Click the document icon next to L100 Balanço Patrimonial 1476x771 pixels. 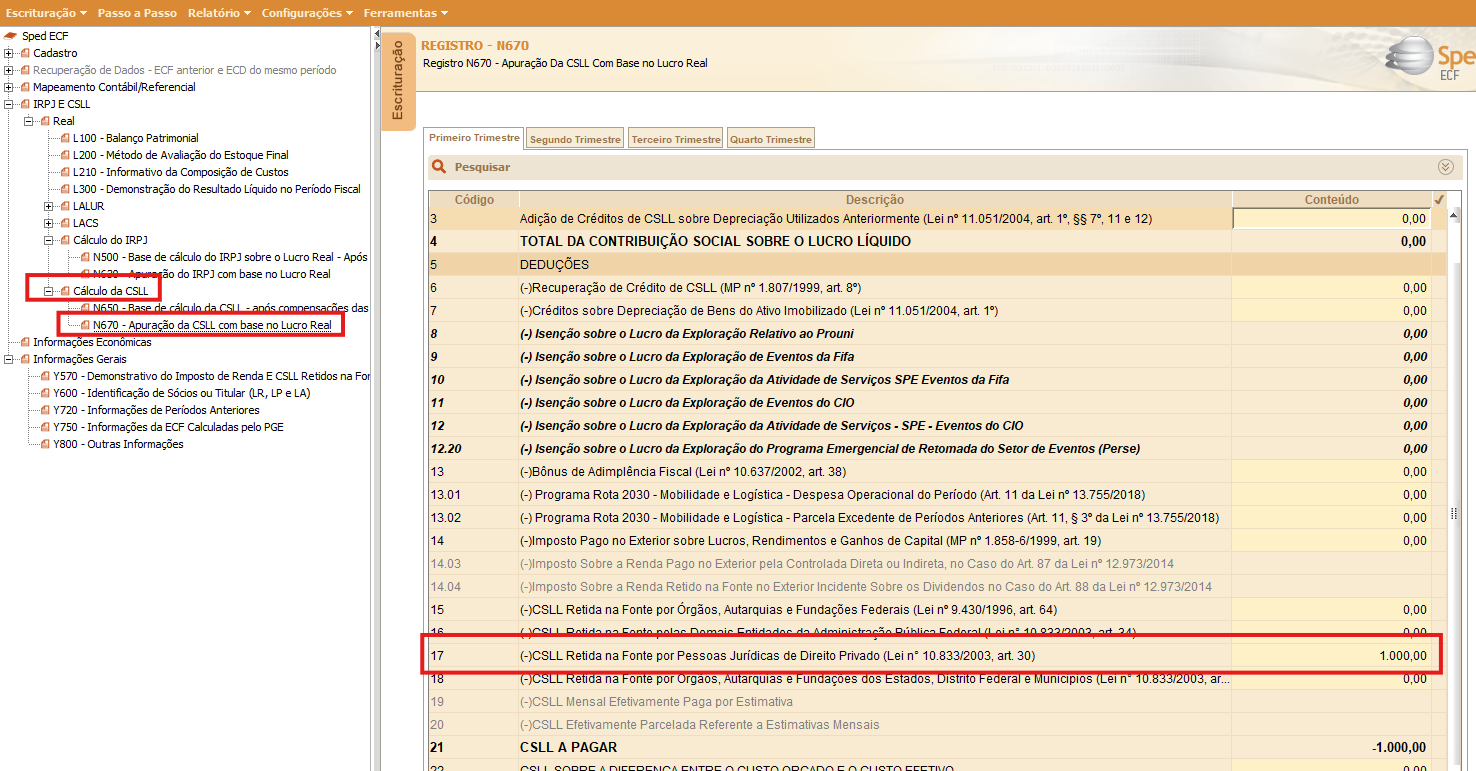point(65,138)
